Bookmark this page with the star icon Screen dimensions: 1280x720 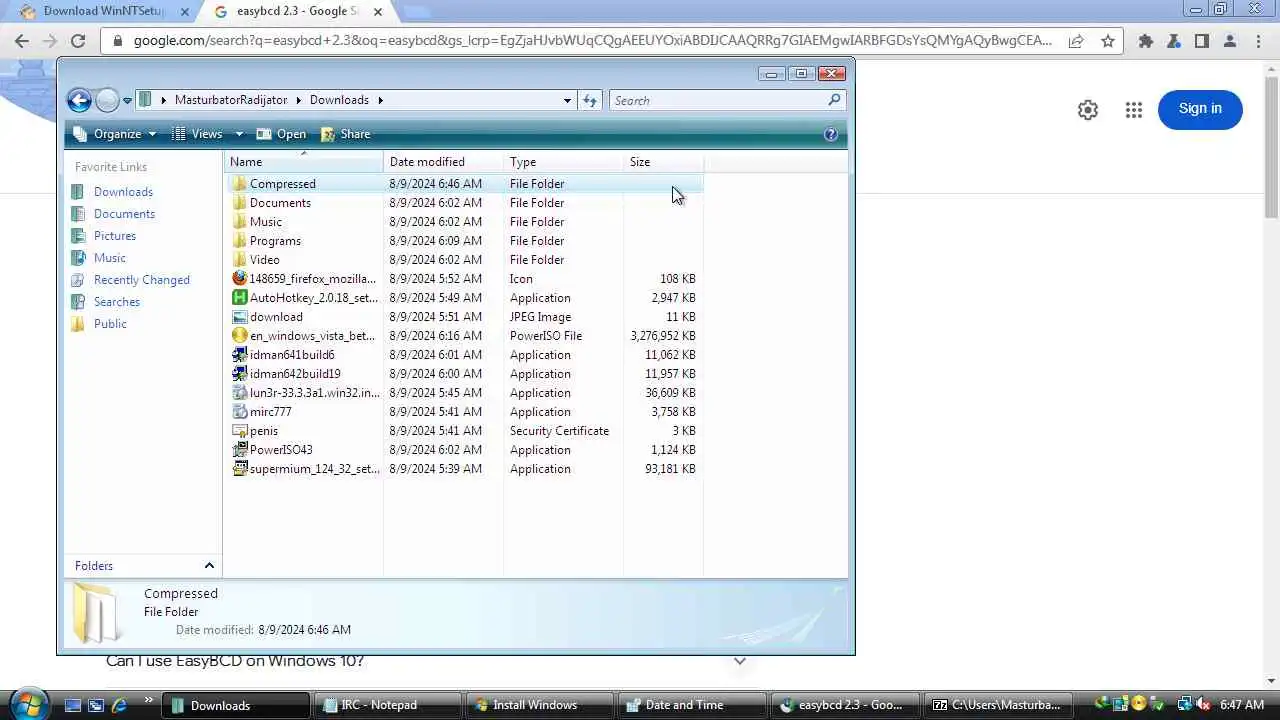point(1107,41)
